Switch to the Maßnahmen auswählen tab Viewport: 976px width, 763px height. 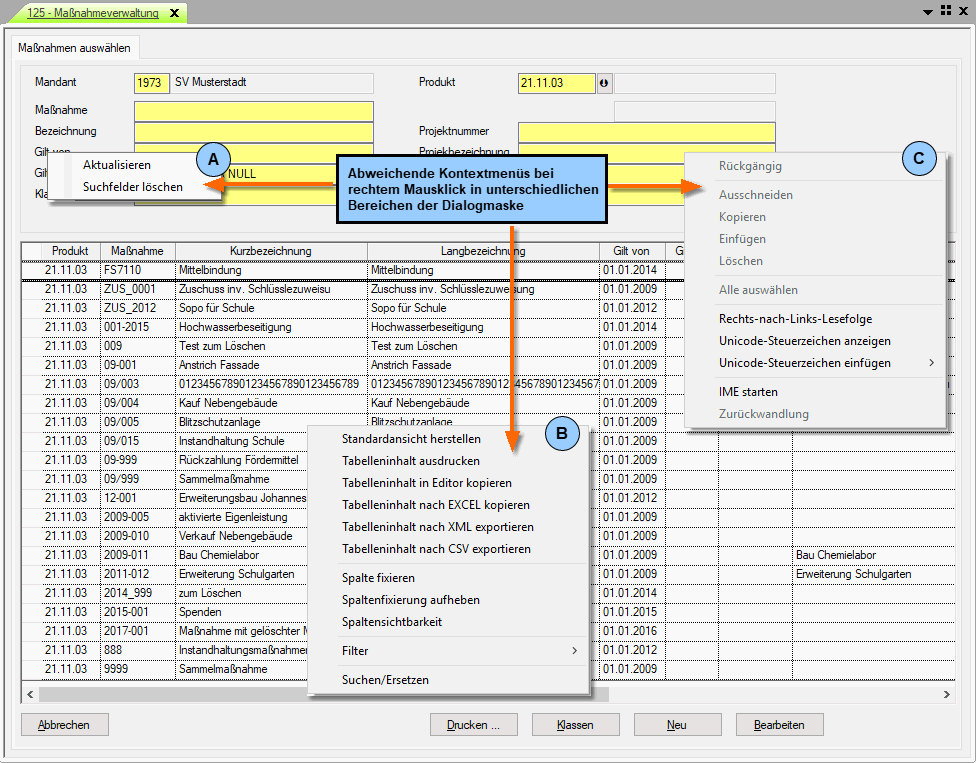74,47
